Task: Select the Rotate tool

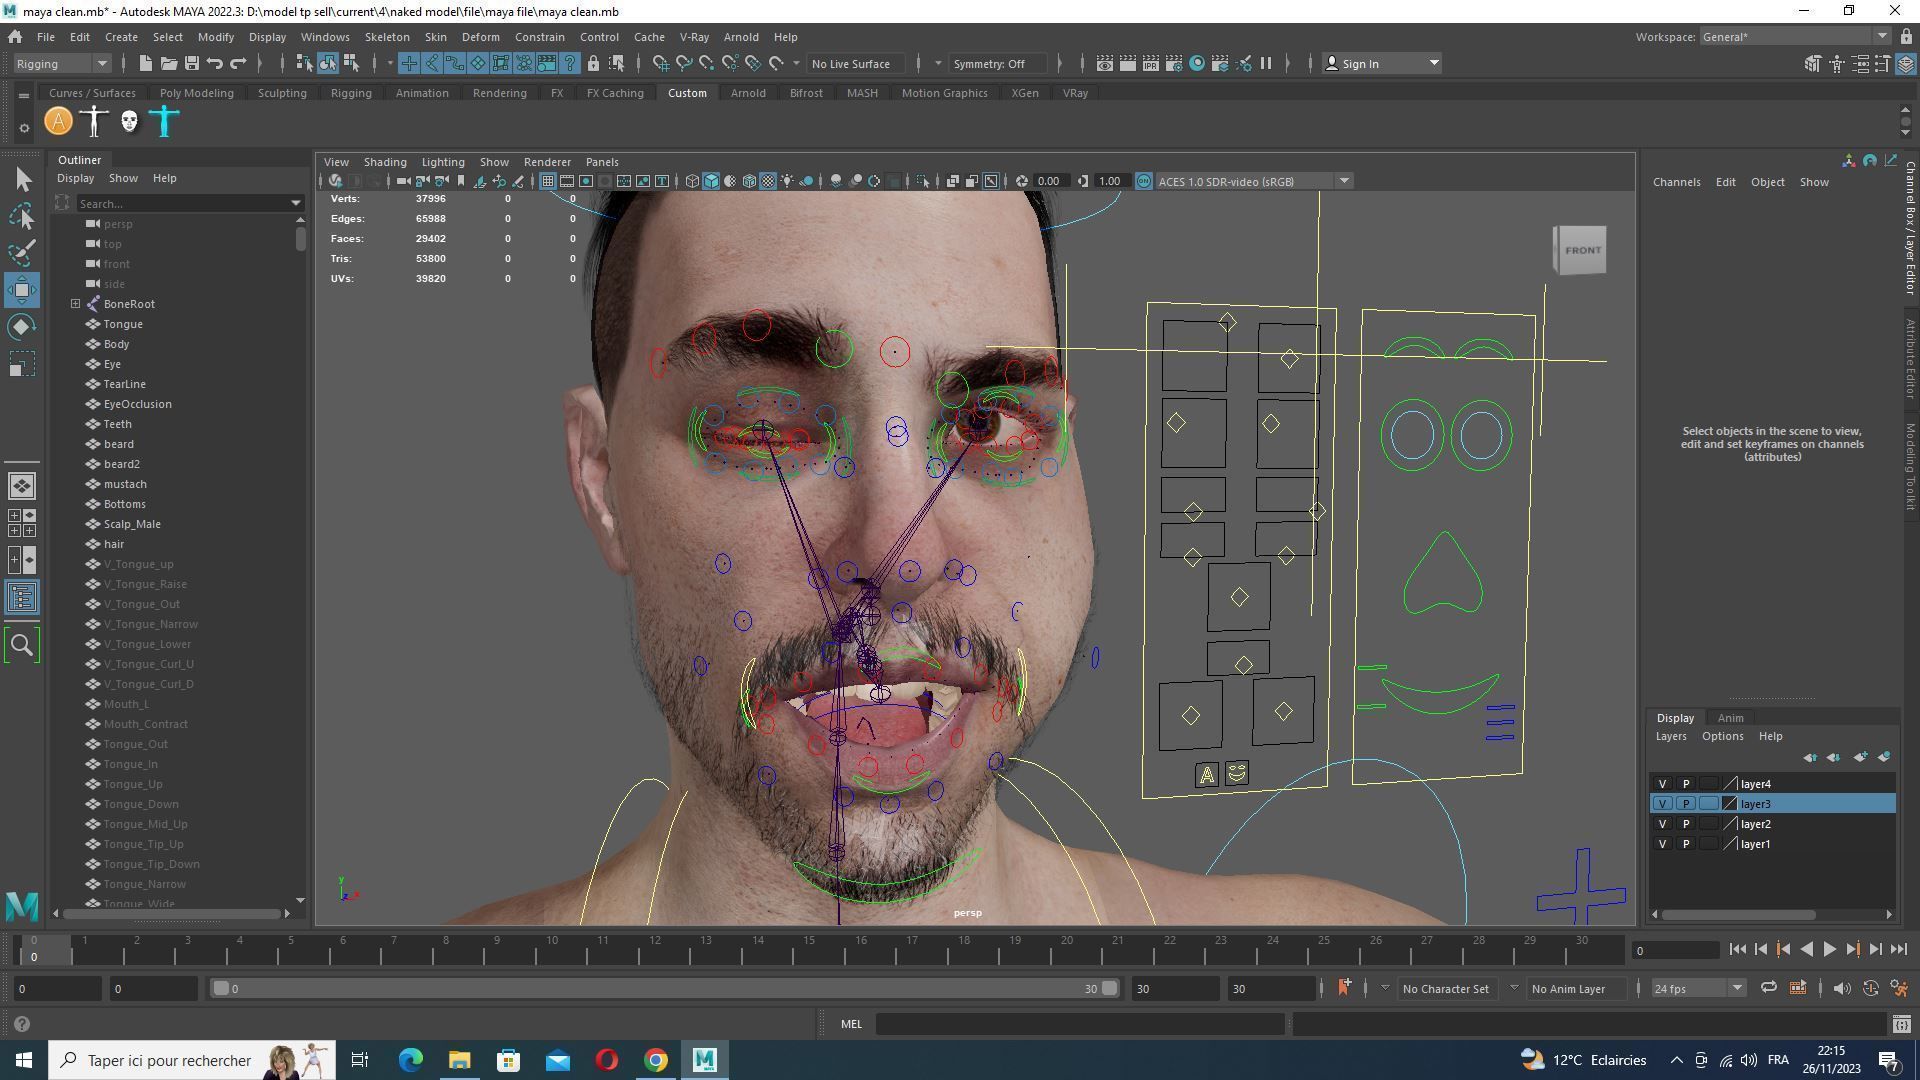Action: pyautogui.click(x=22, y=327)
